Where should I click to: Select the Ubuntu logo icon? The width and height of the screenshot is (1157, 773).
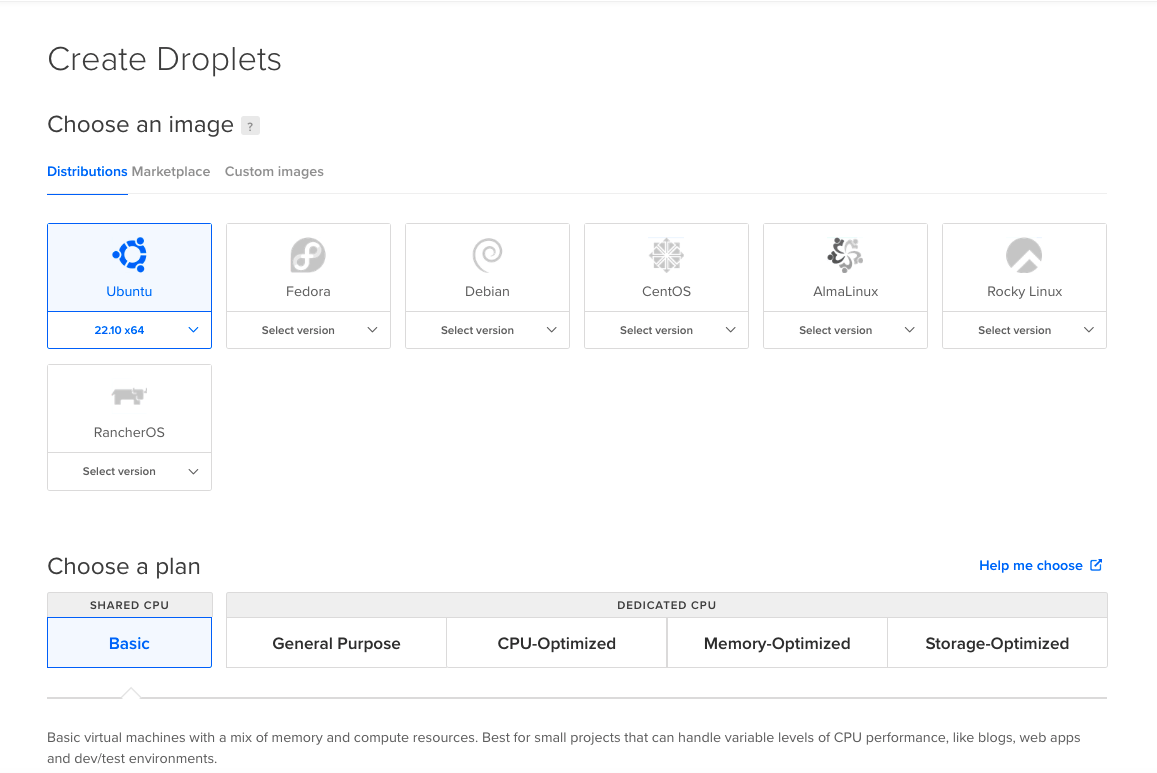coord(130,255)
